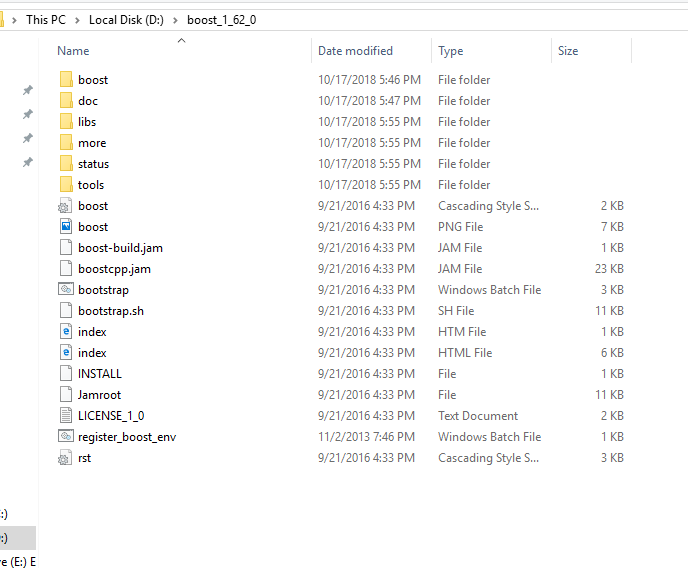Image resolution: width=688 pixels, height=568 pixels.
Task: Select the highlighted drive in navigation pane
Action: pyautogui.click(x=18, y=538)
